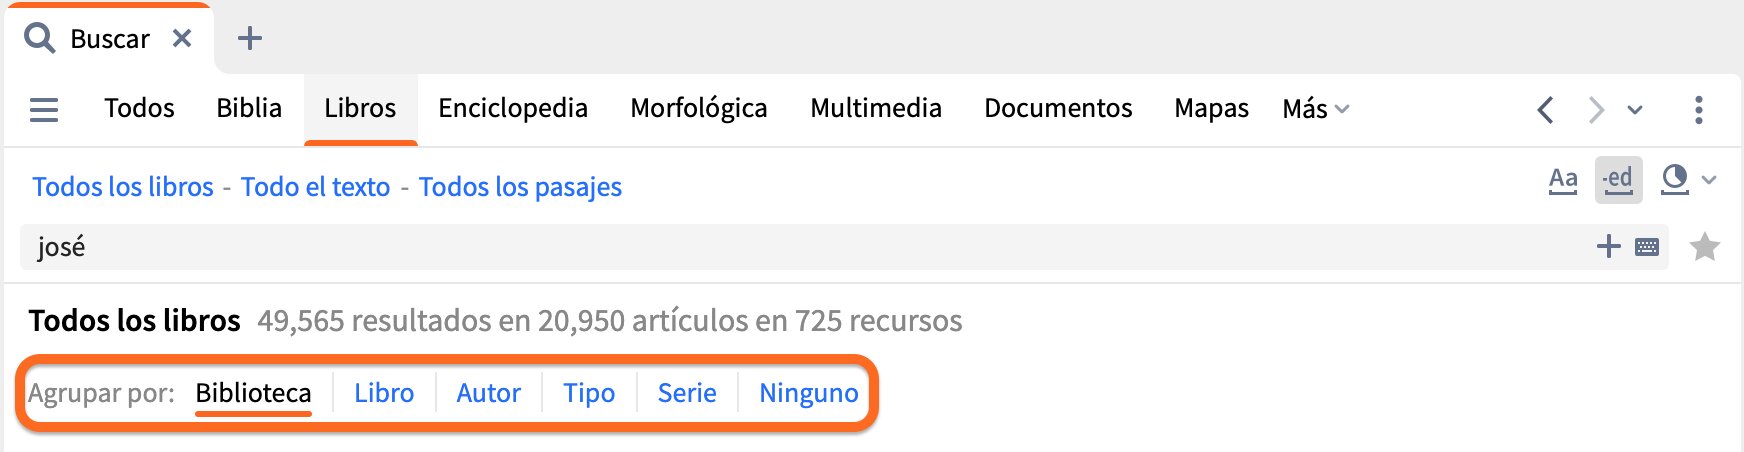Mark search as favorite with star
This screenshot has height=452, width=1744.
click(1704, 246)
